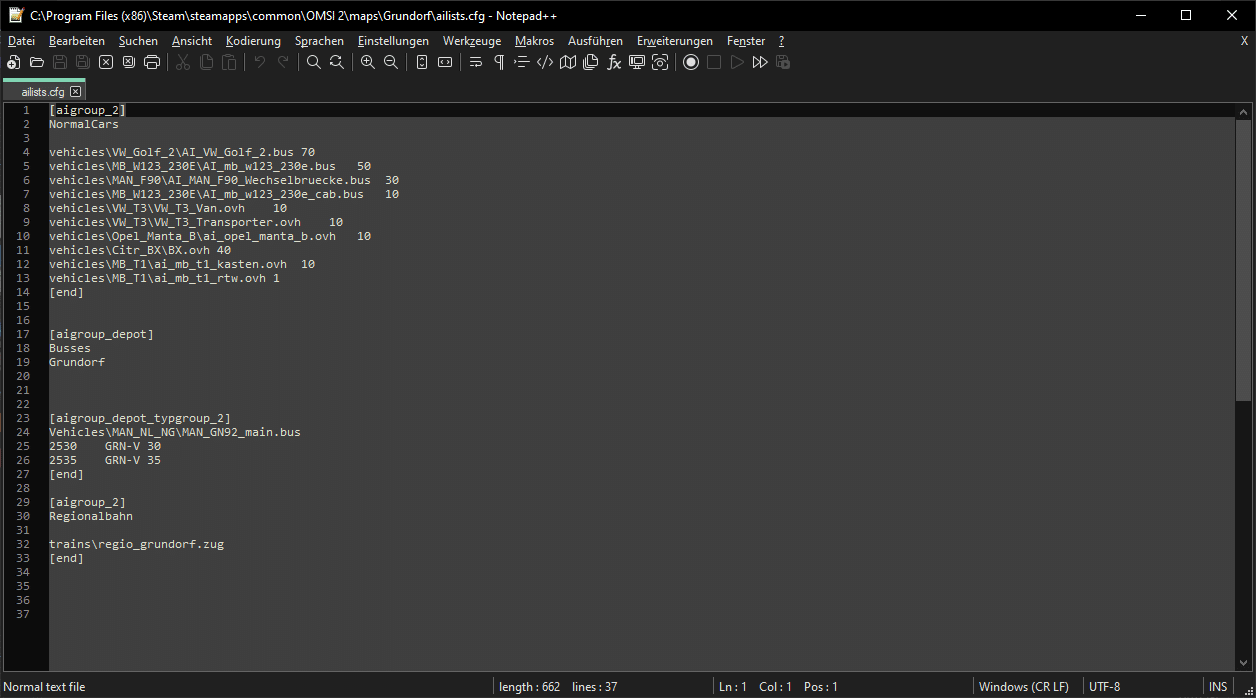The width and height of the screenshot is (1256, 698).
Task: Toggle INS overwrite mode in status bar
Action: (x=1218, y=687)
